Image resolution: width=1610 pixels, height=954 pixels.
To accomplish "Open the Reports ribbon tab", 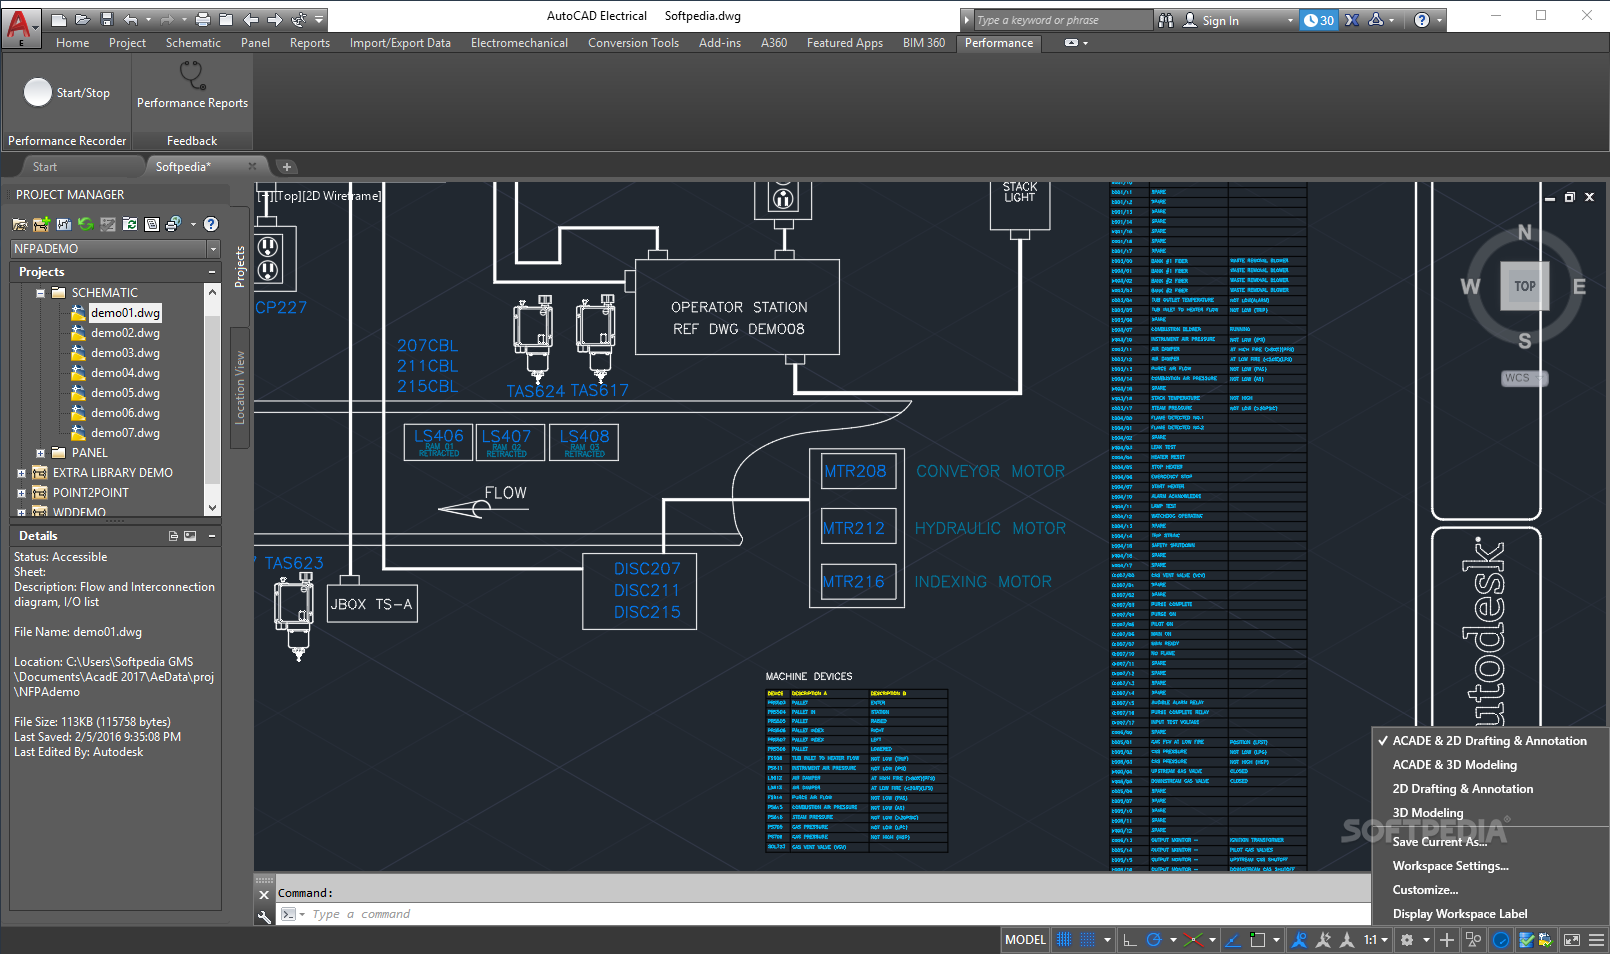I will coord(310,43).
